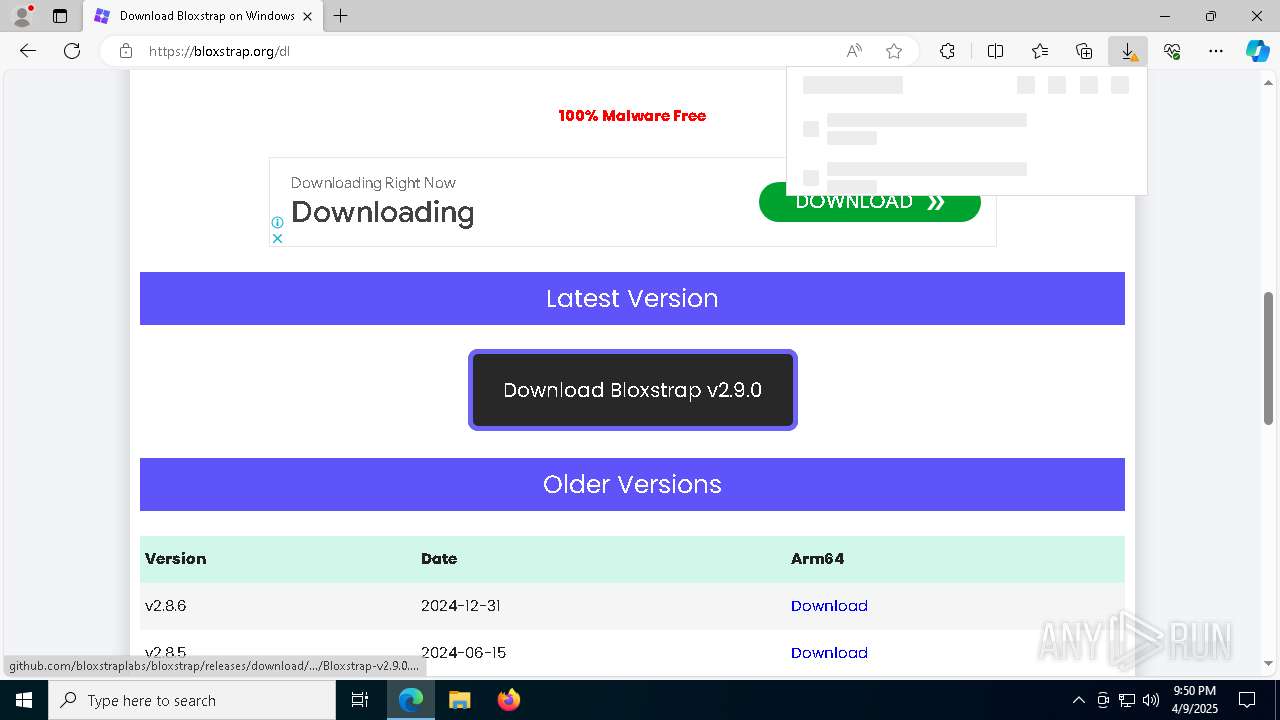Click the 100% Malware Free text
Image resolution: width=1280 pixels, height=720 pixels.
pos(632,116)
